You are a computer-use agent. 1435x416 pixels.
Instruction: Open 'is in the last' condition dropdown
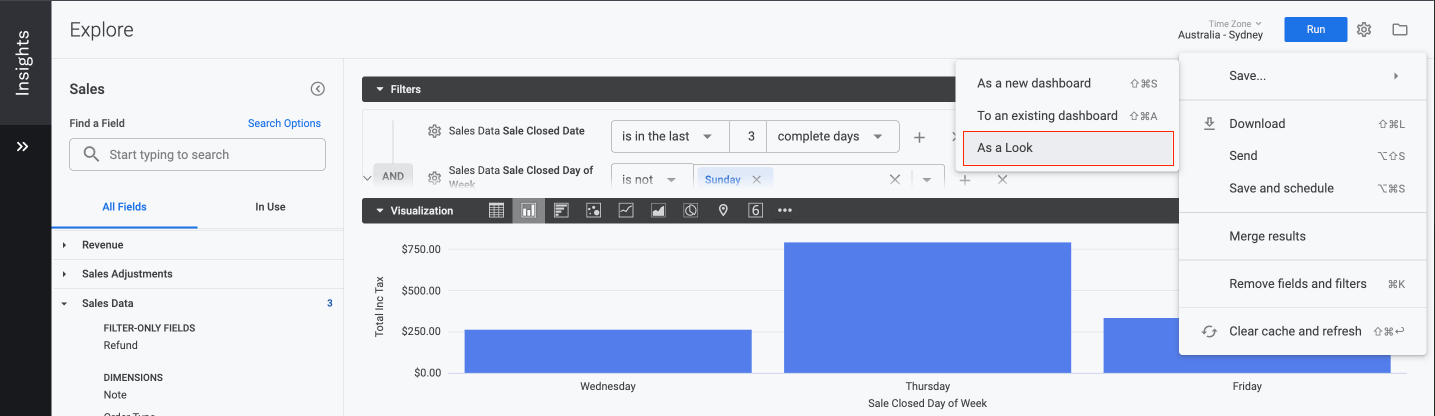[x=670, y=136]
